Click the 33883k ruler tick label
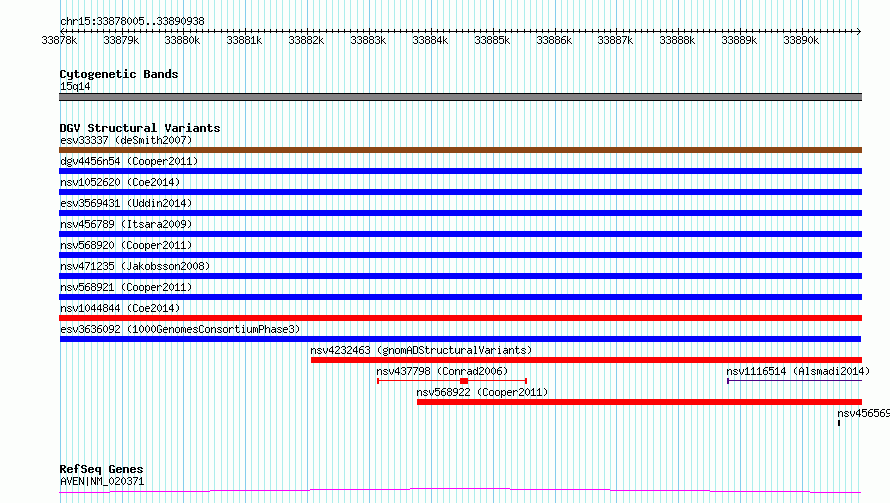The height and width of the screenshot is (503, 890). tap(368, 40)
